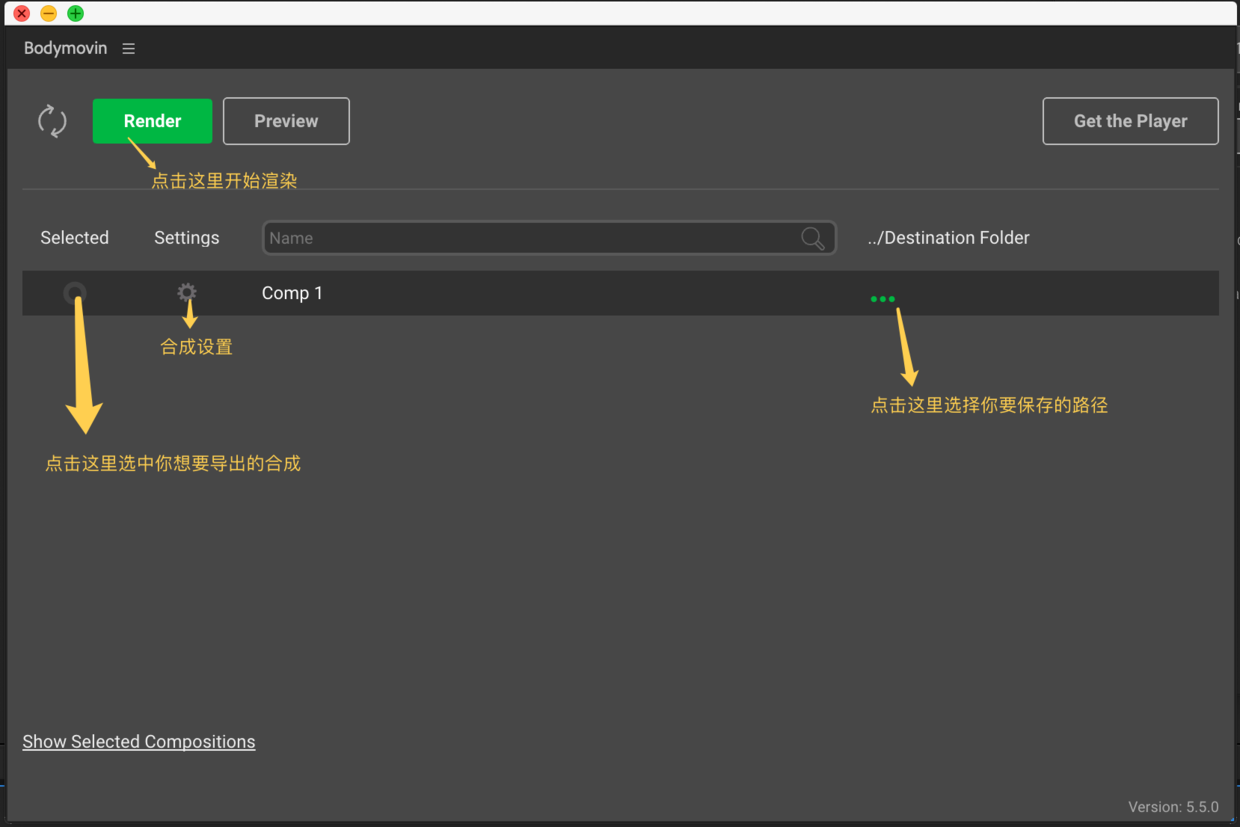Click the Version 5.5.0 label
The height and width of the screenshot is (827, 1240).
tap(1173, 807)
